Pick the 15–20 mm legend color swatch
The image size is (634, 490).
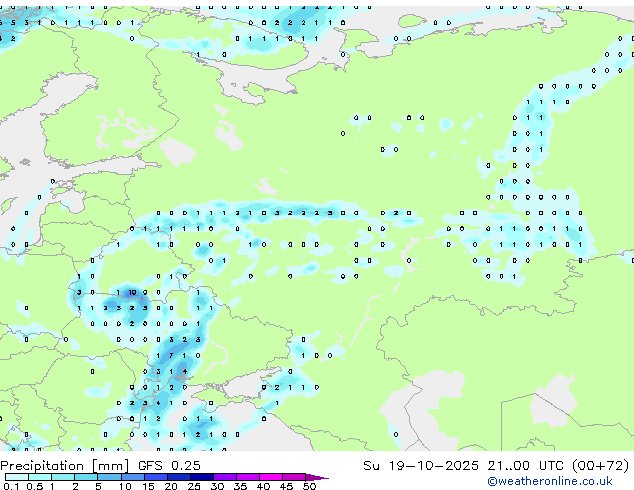155,477
